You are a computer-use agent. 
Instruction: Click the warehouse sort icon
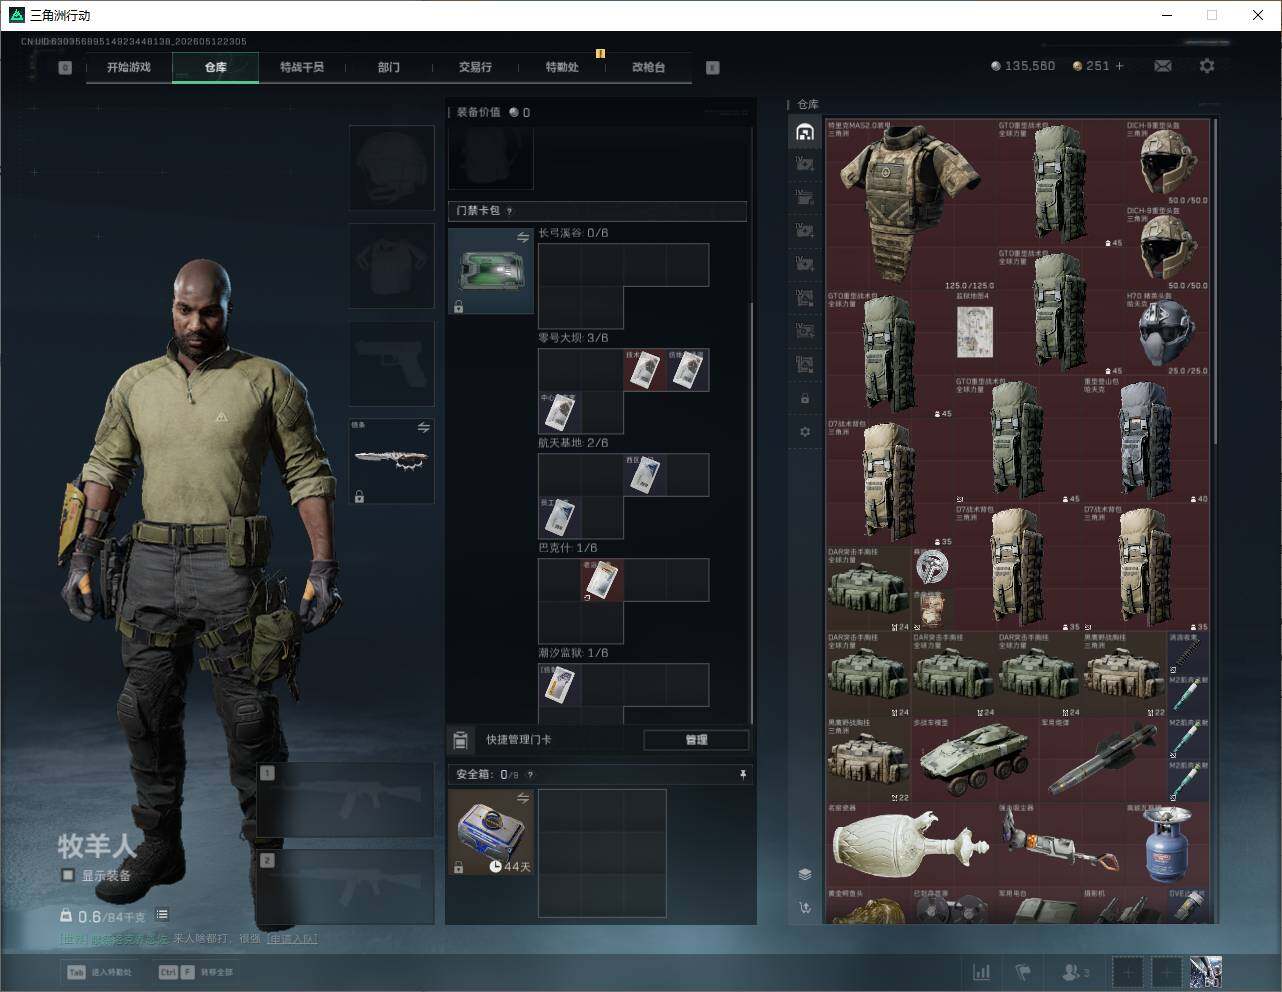tap(805, 908)
